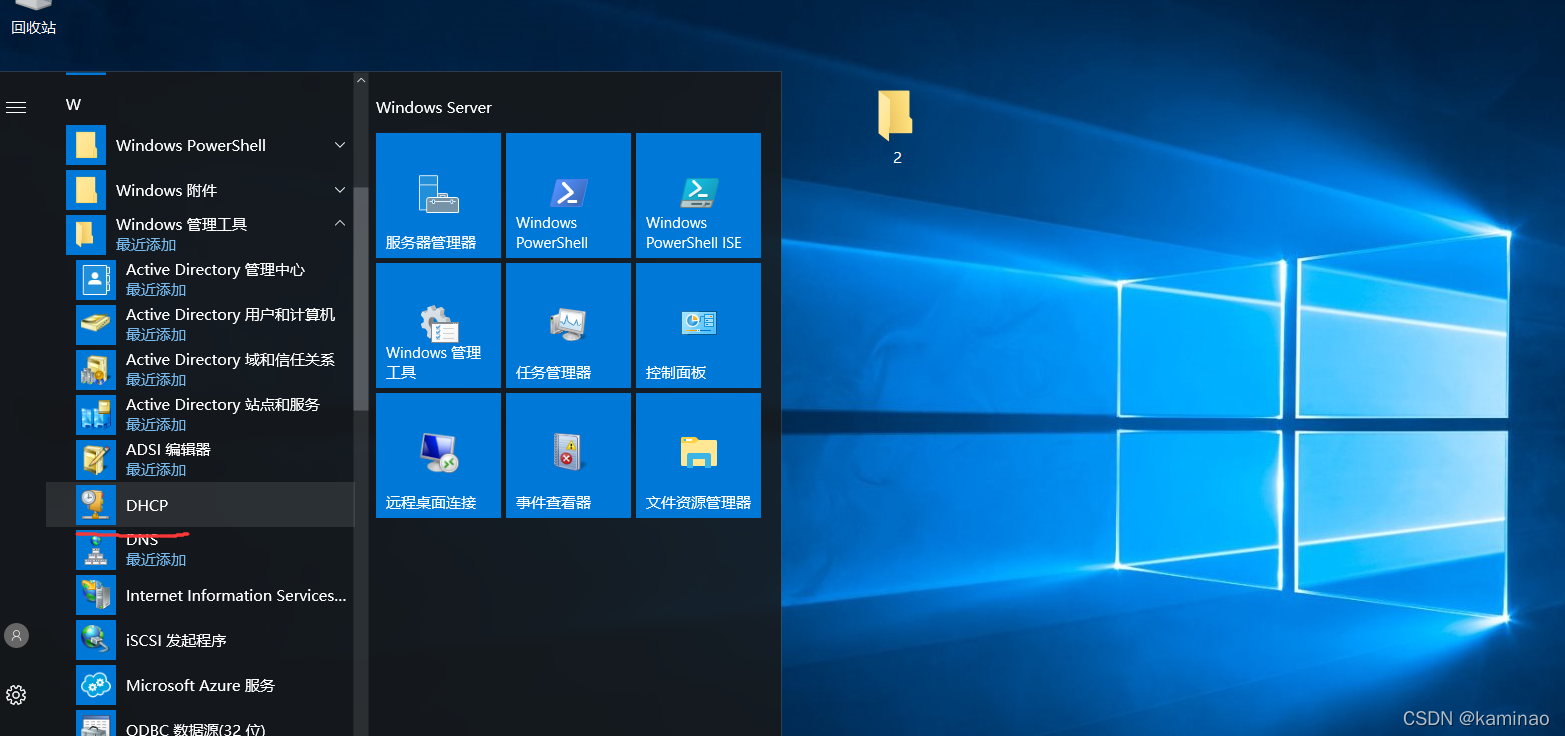
Task: Click the Microsoft Azure 服务 label
Action: [200, 685]
